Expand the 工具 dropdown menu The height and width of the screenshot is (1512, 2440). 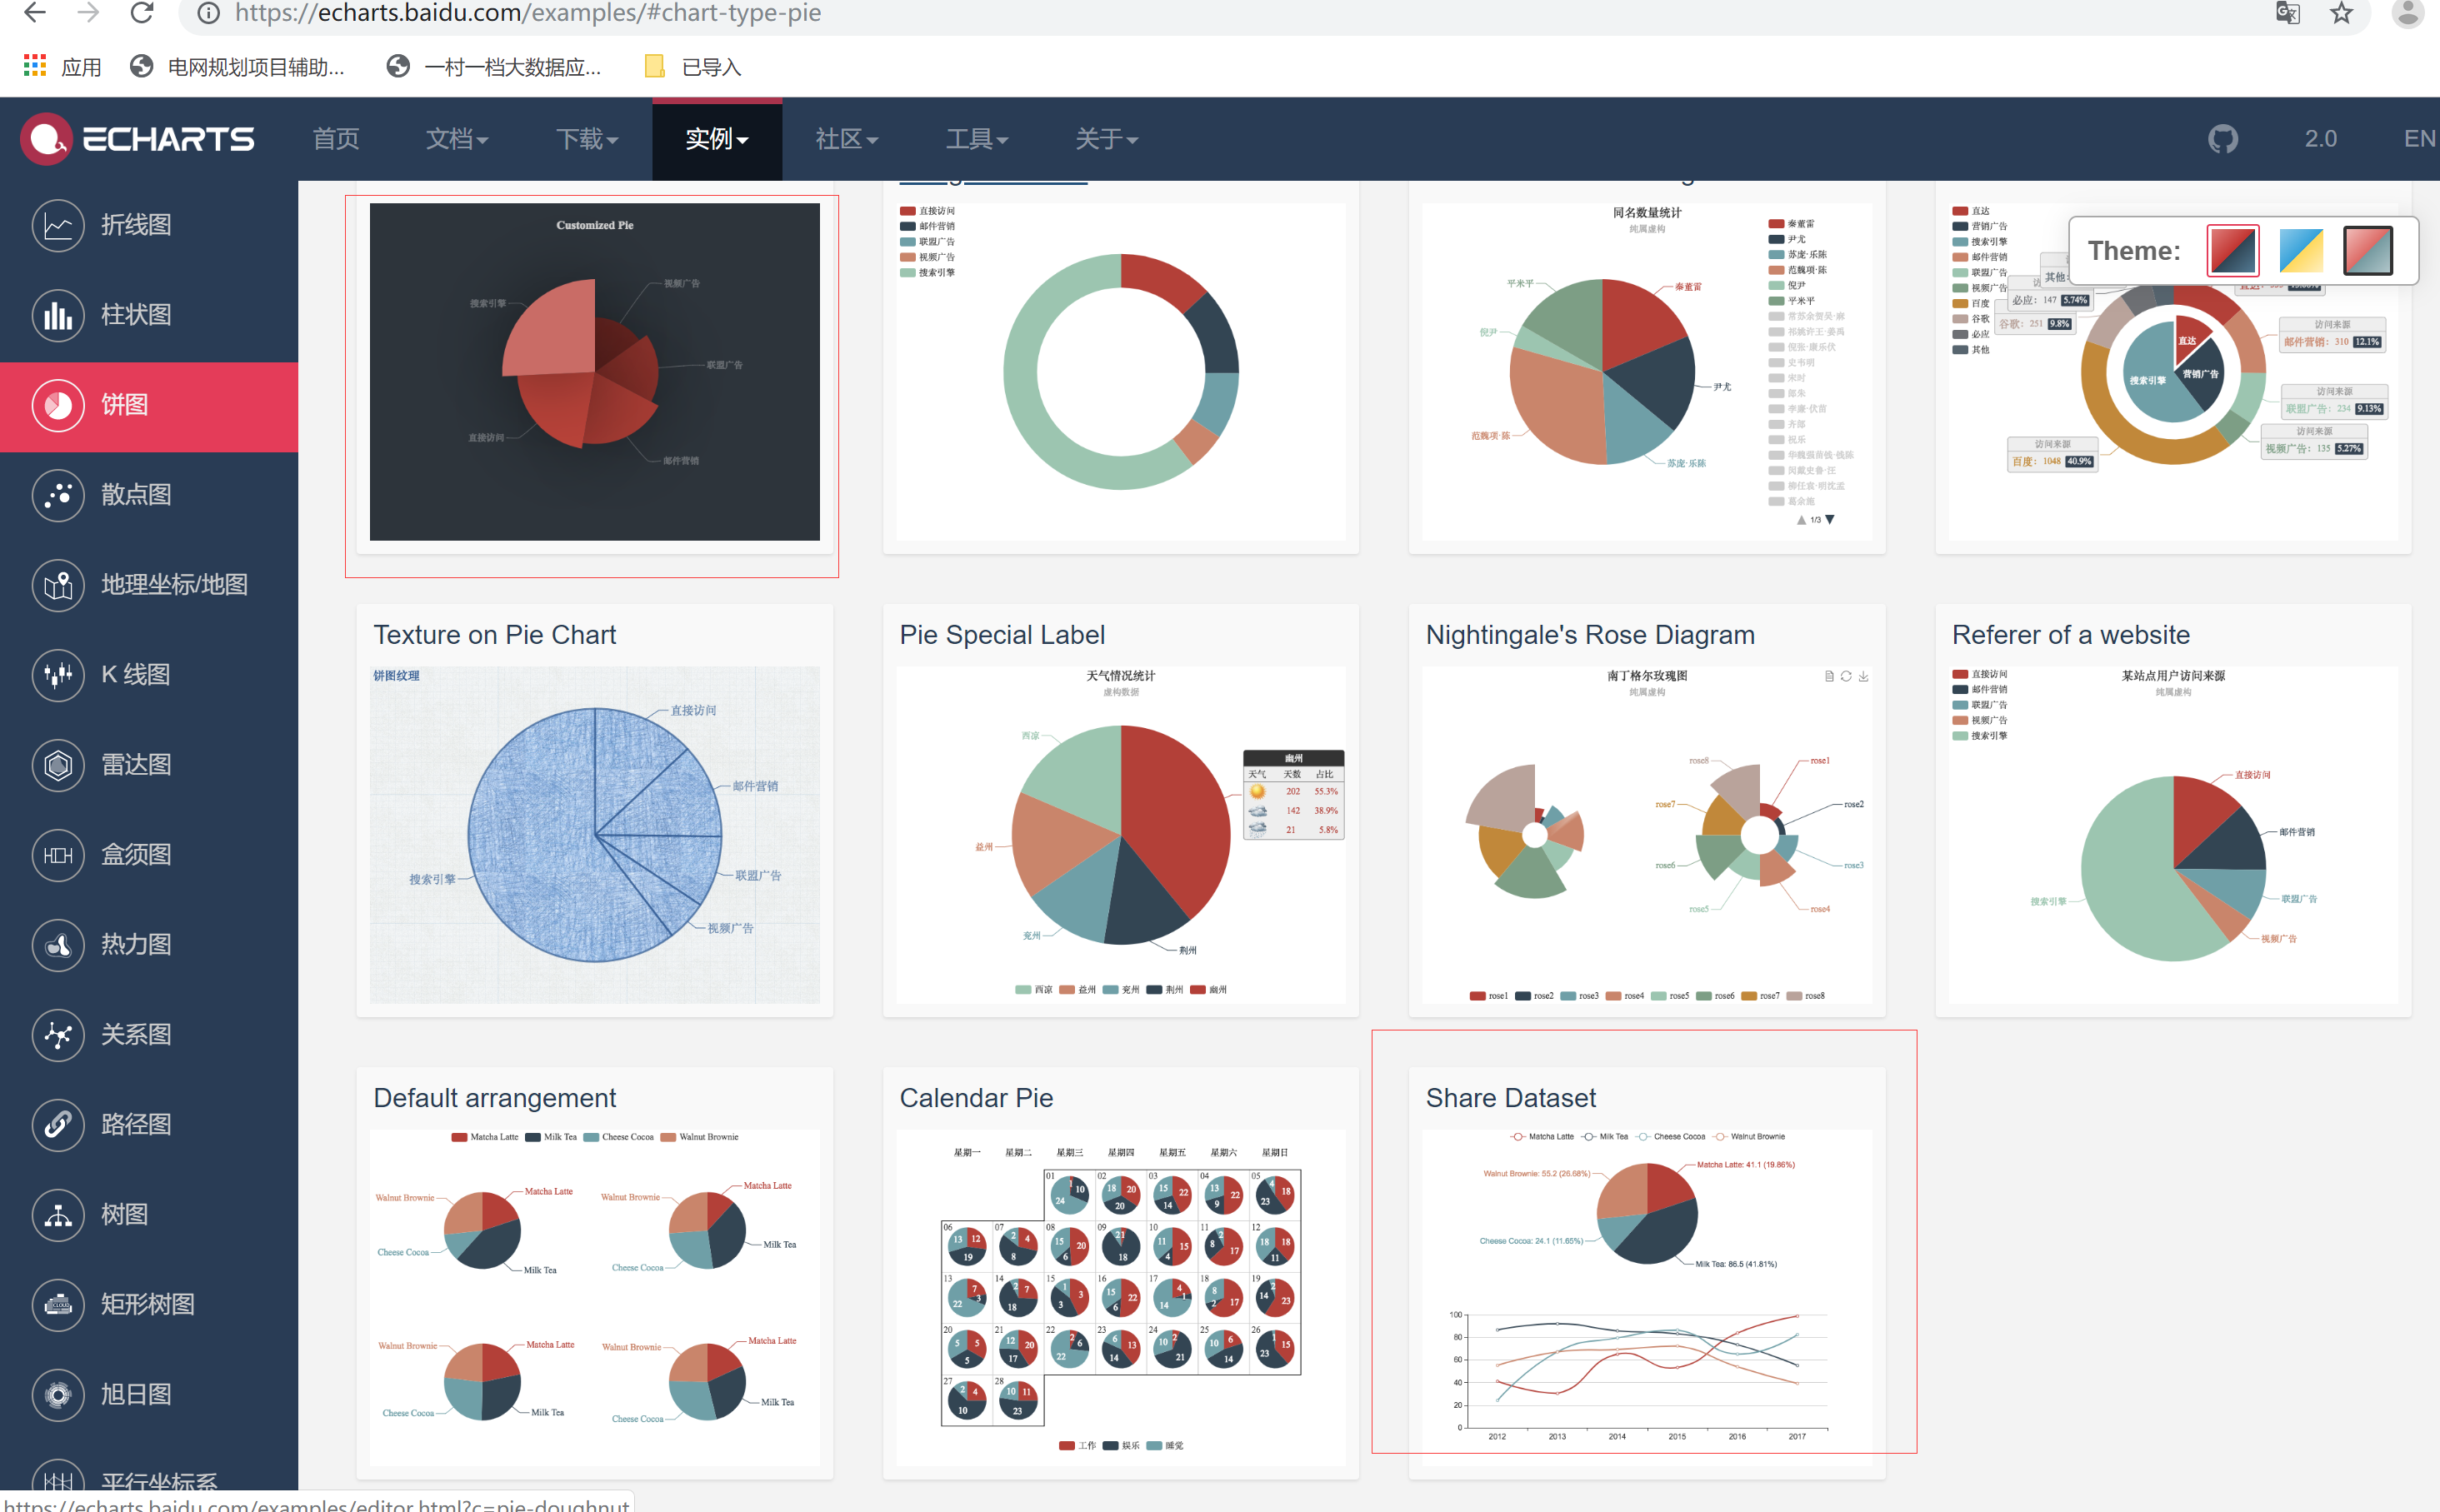(x=977, y=139)
